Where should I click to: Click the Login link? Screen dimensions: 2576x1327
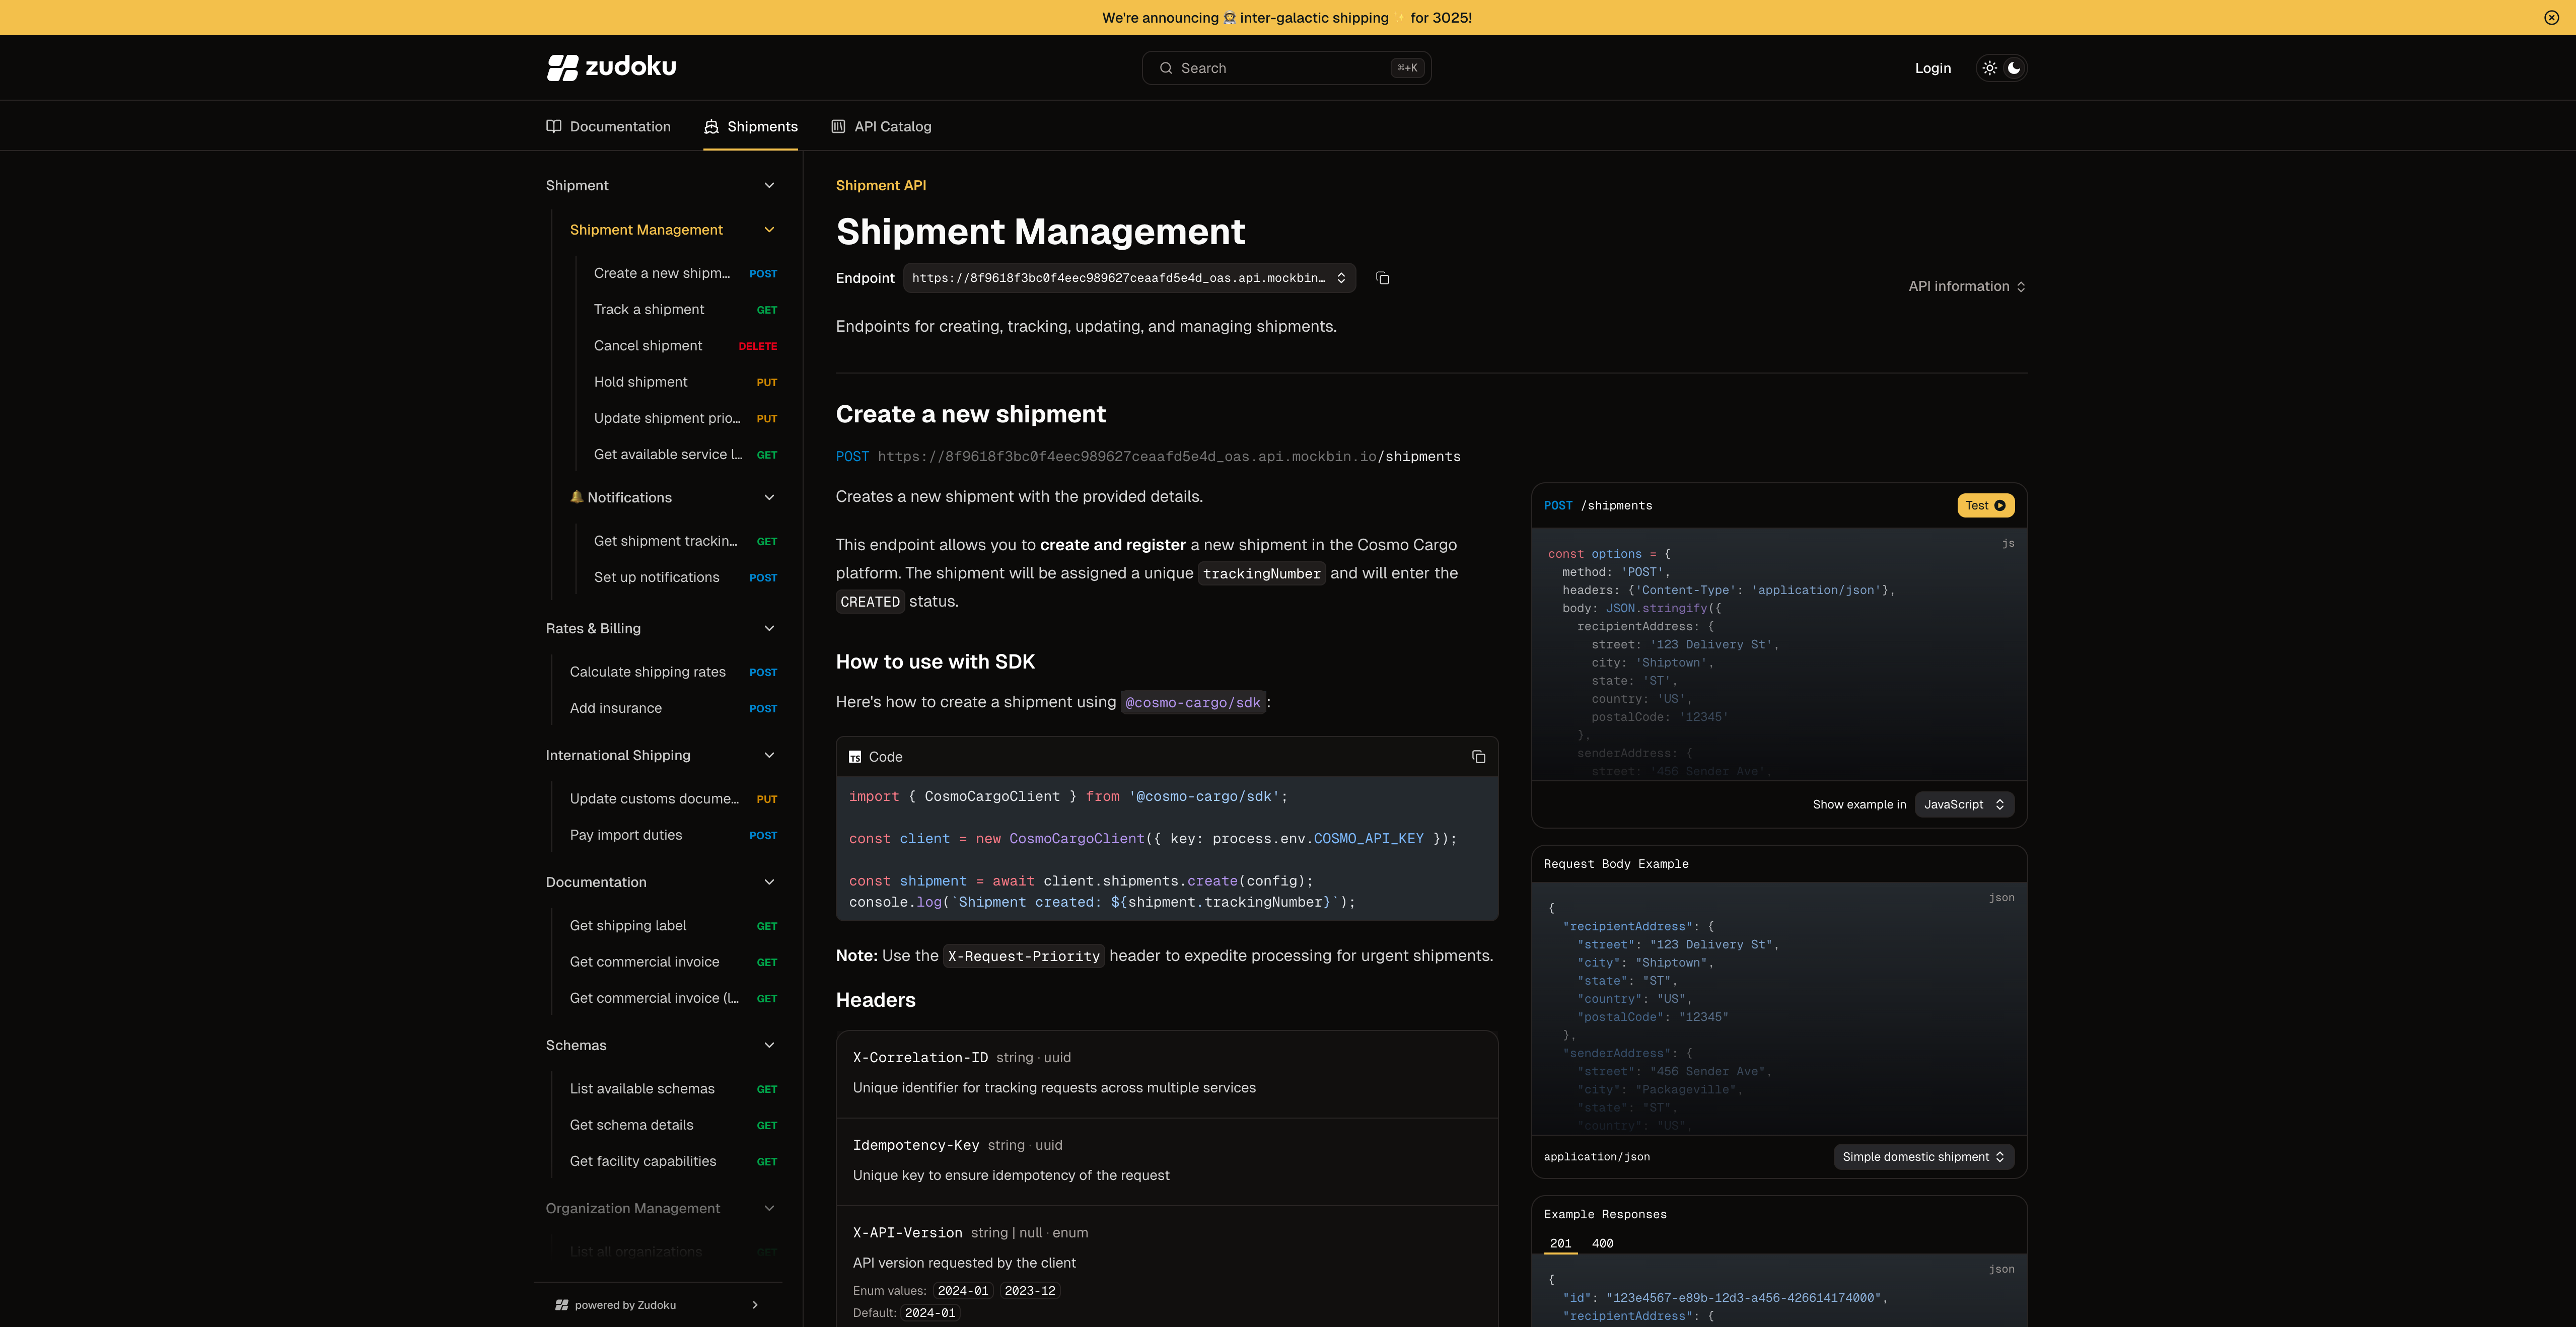1932,68
